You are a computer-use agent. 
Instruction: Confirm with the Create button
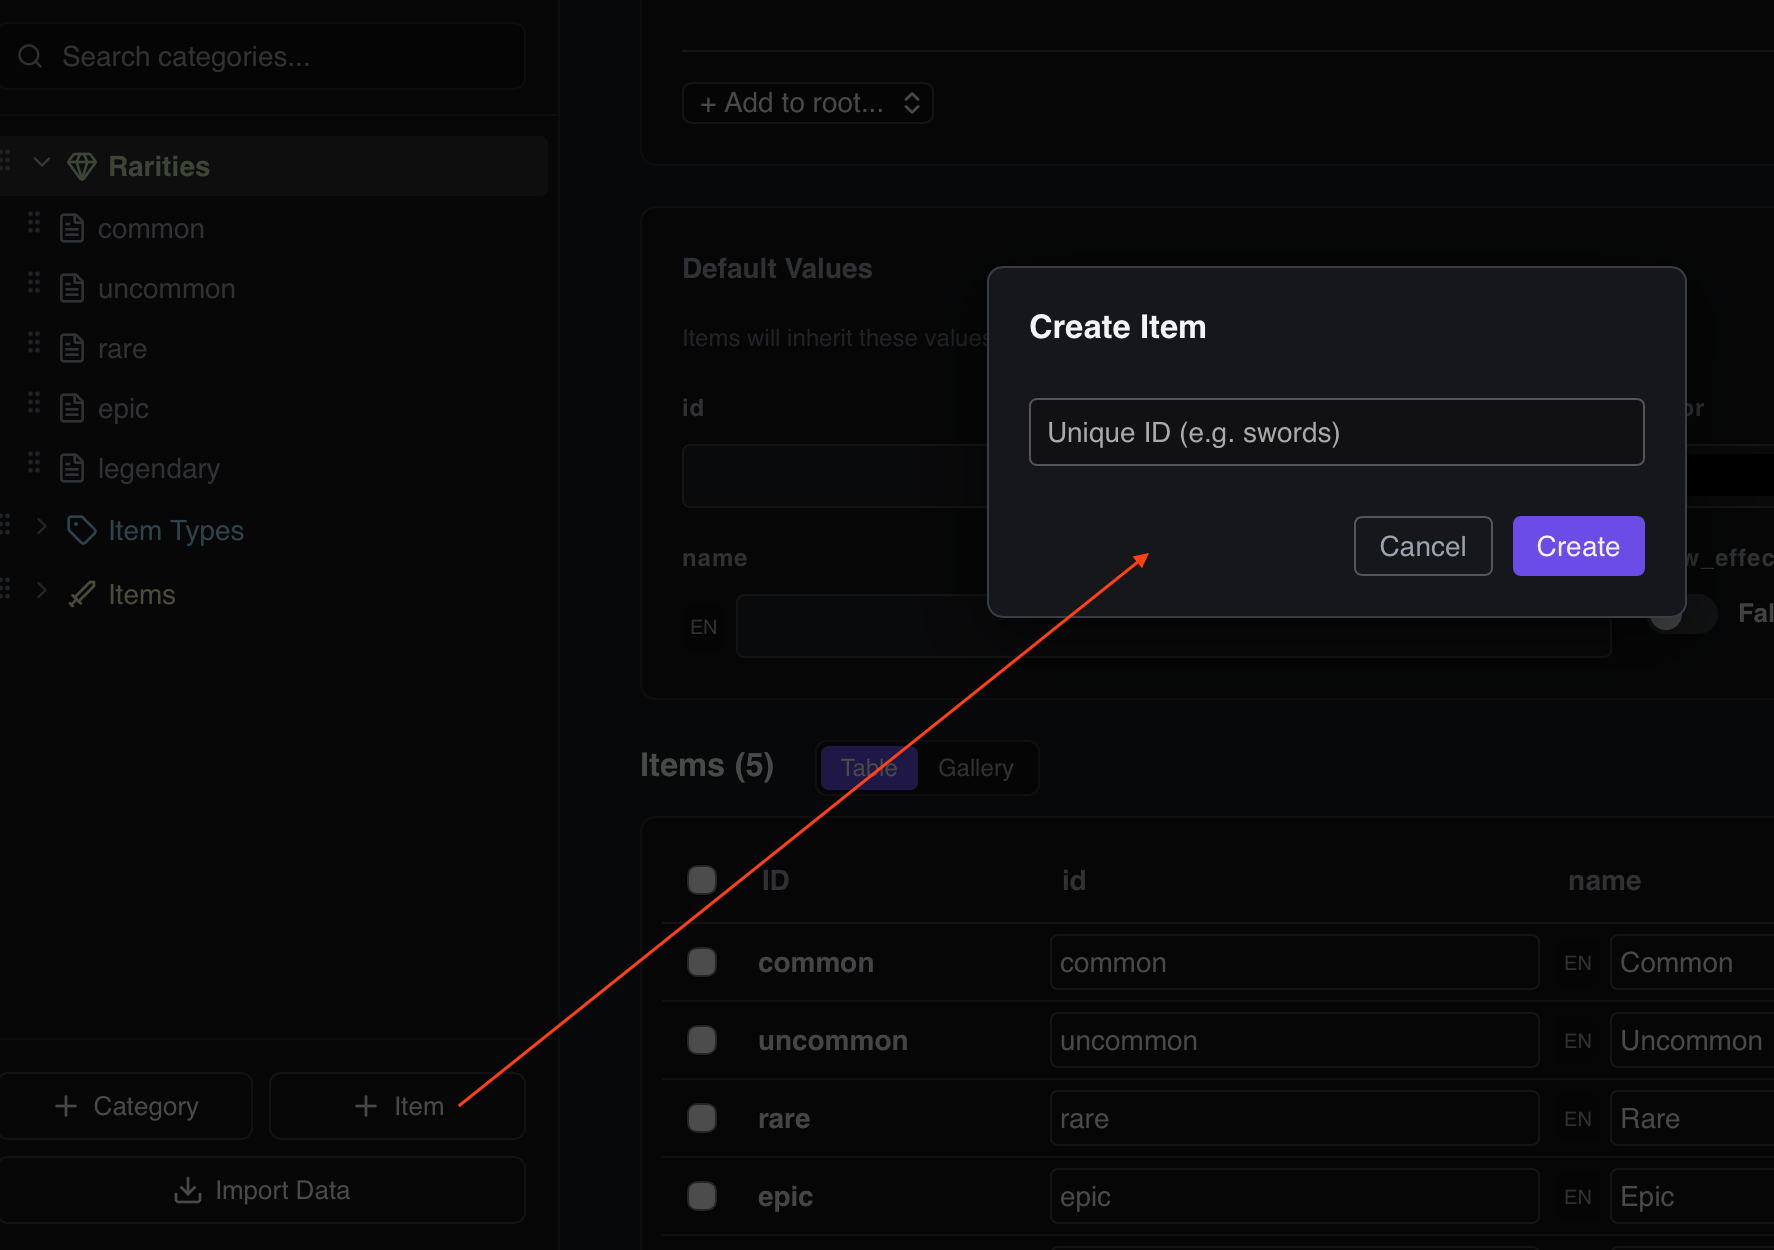tap(1578, 546)
